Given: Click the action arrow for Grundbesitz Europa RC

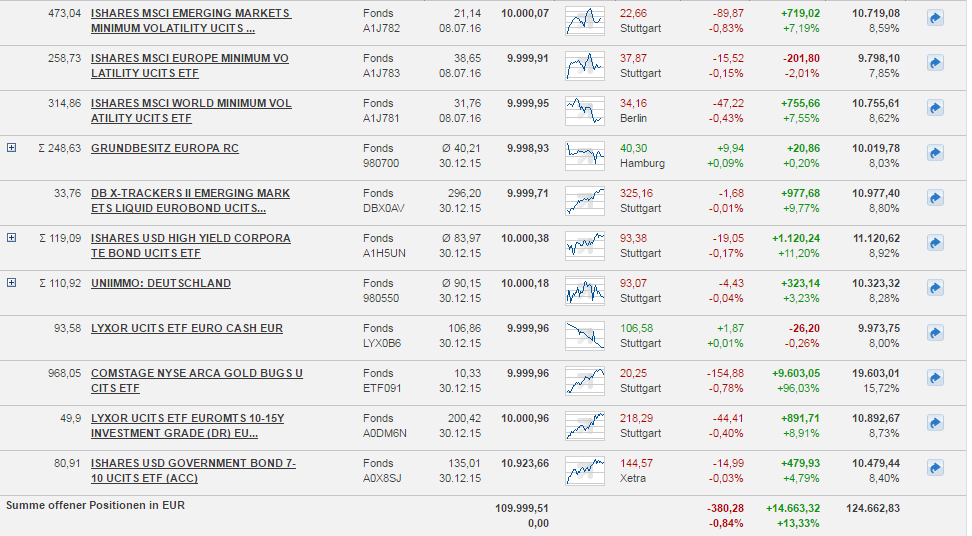Looking at the screenshot, I should pos(935,154).
